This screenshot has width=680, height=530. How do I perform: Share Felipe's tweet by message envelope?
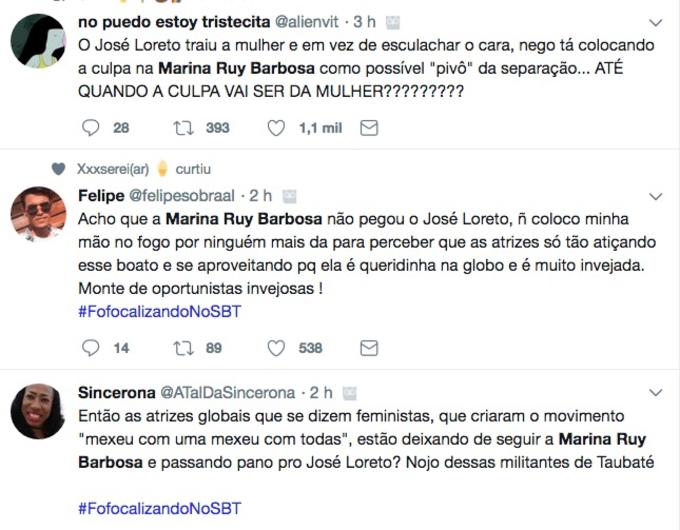[x=369, y=348]
